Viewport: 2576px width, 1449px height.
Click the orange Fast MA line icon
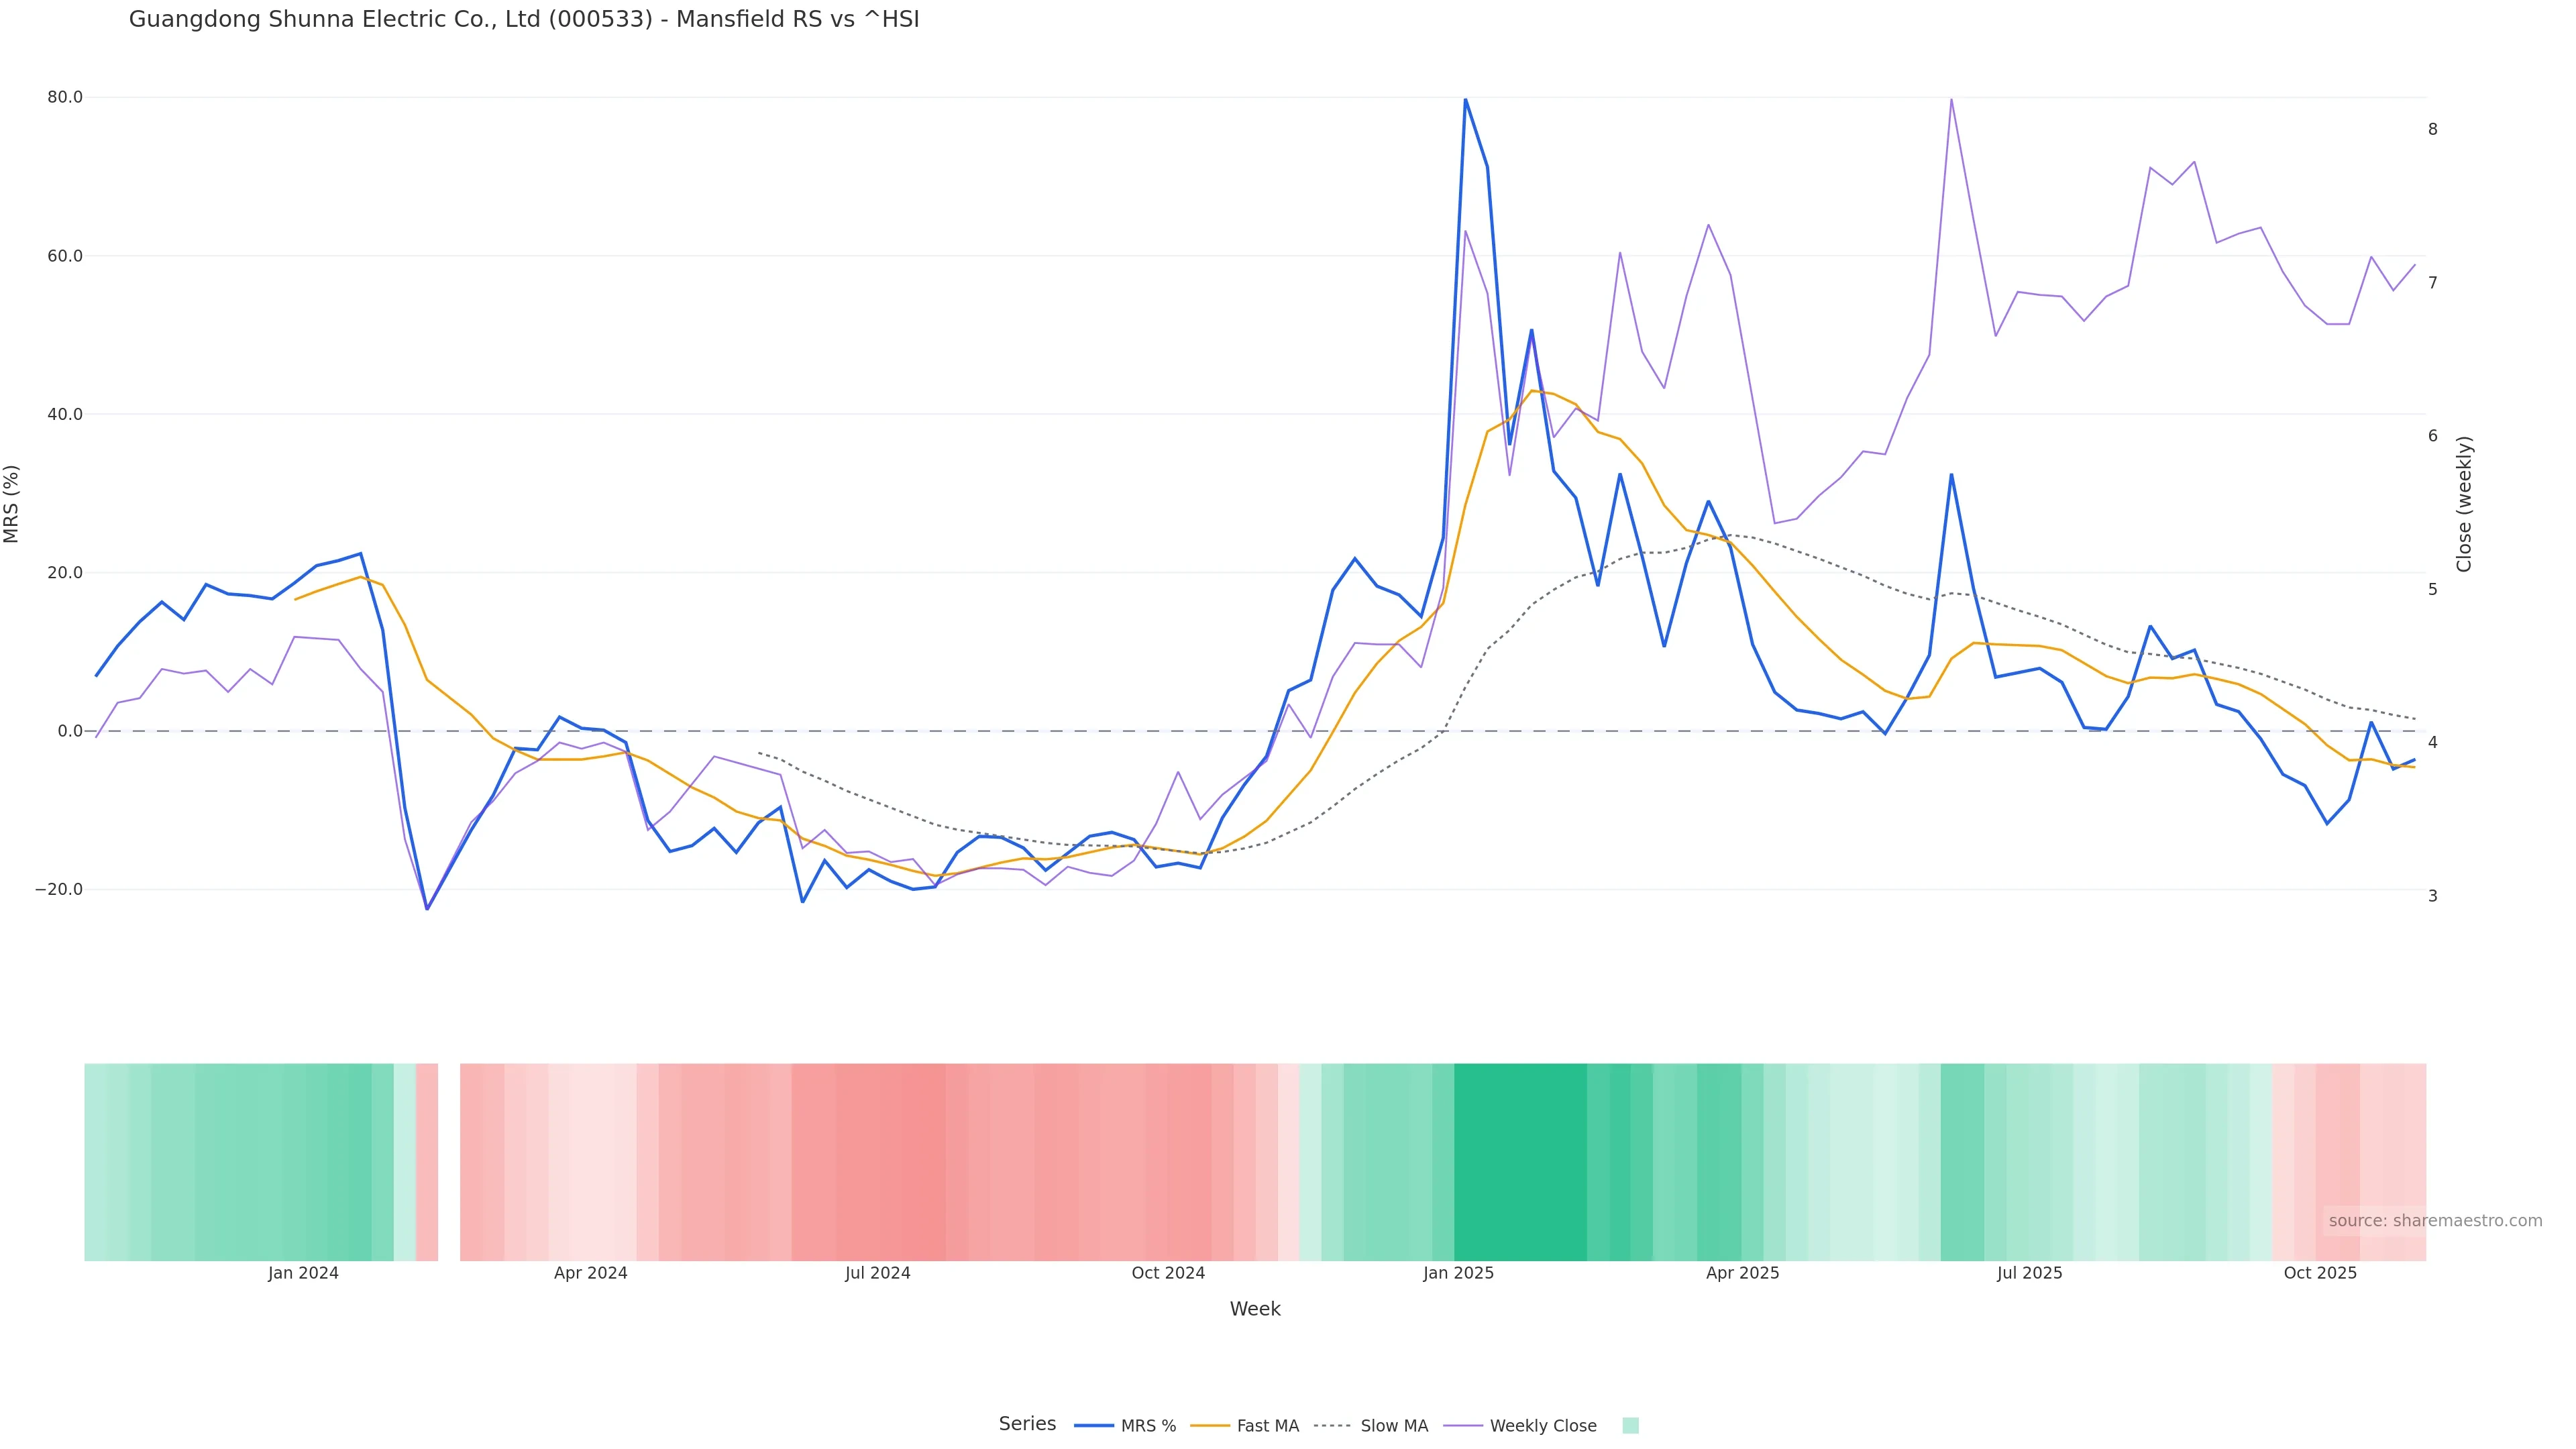(1210, 1426)
